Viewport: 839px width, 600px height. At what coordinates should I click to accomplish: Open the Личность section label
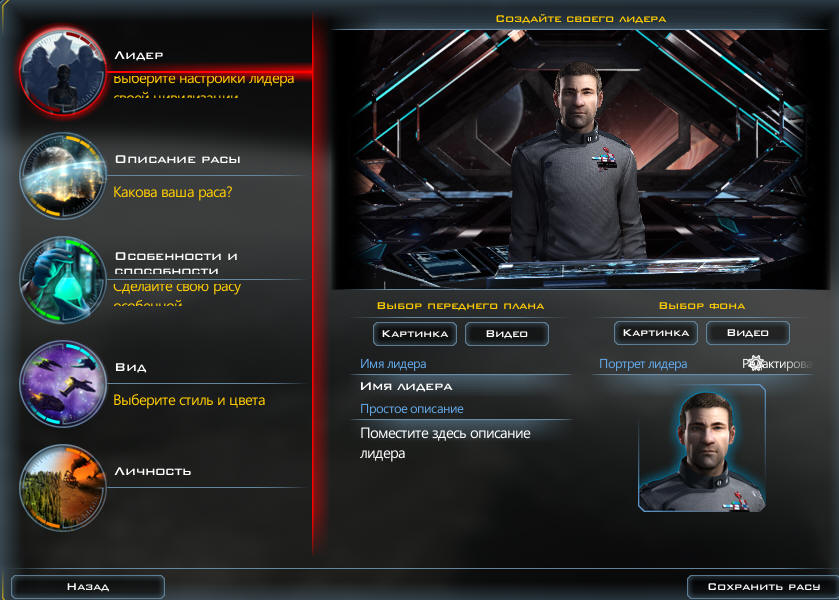[153, 471]
